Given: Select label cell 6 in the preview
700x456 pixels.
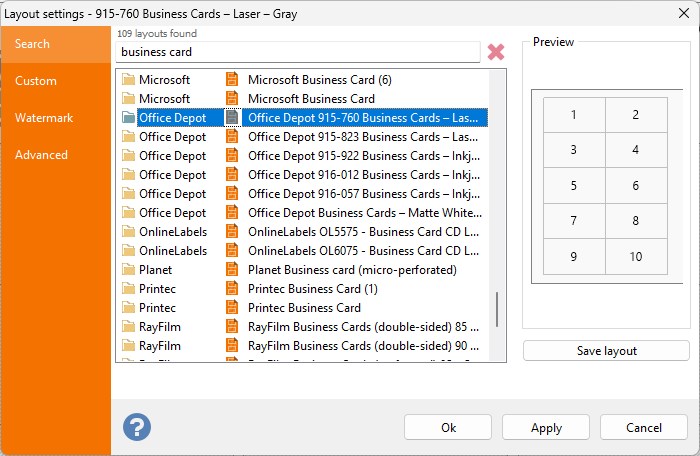Looking at the screenshot, I should (636, 185).
